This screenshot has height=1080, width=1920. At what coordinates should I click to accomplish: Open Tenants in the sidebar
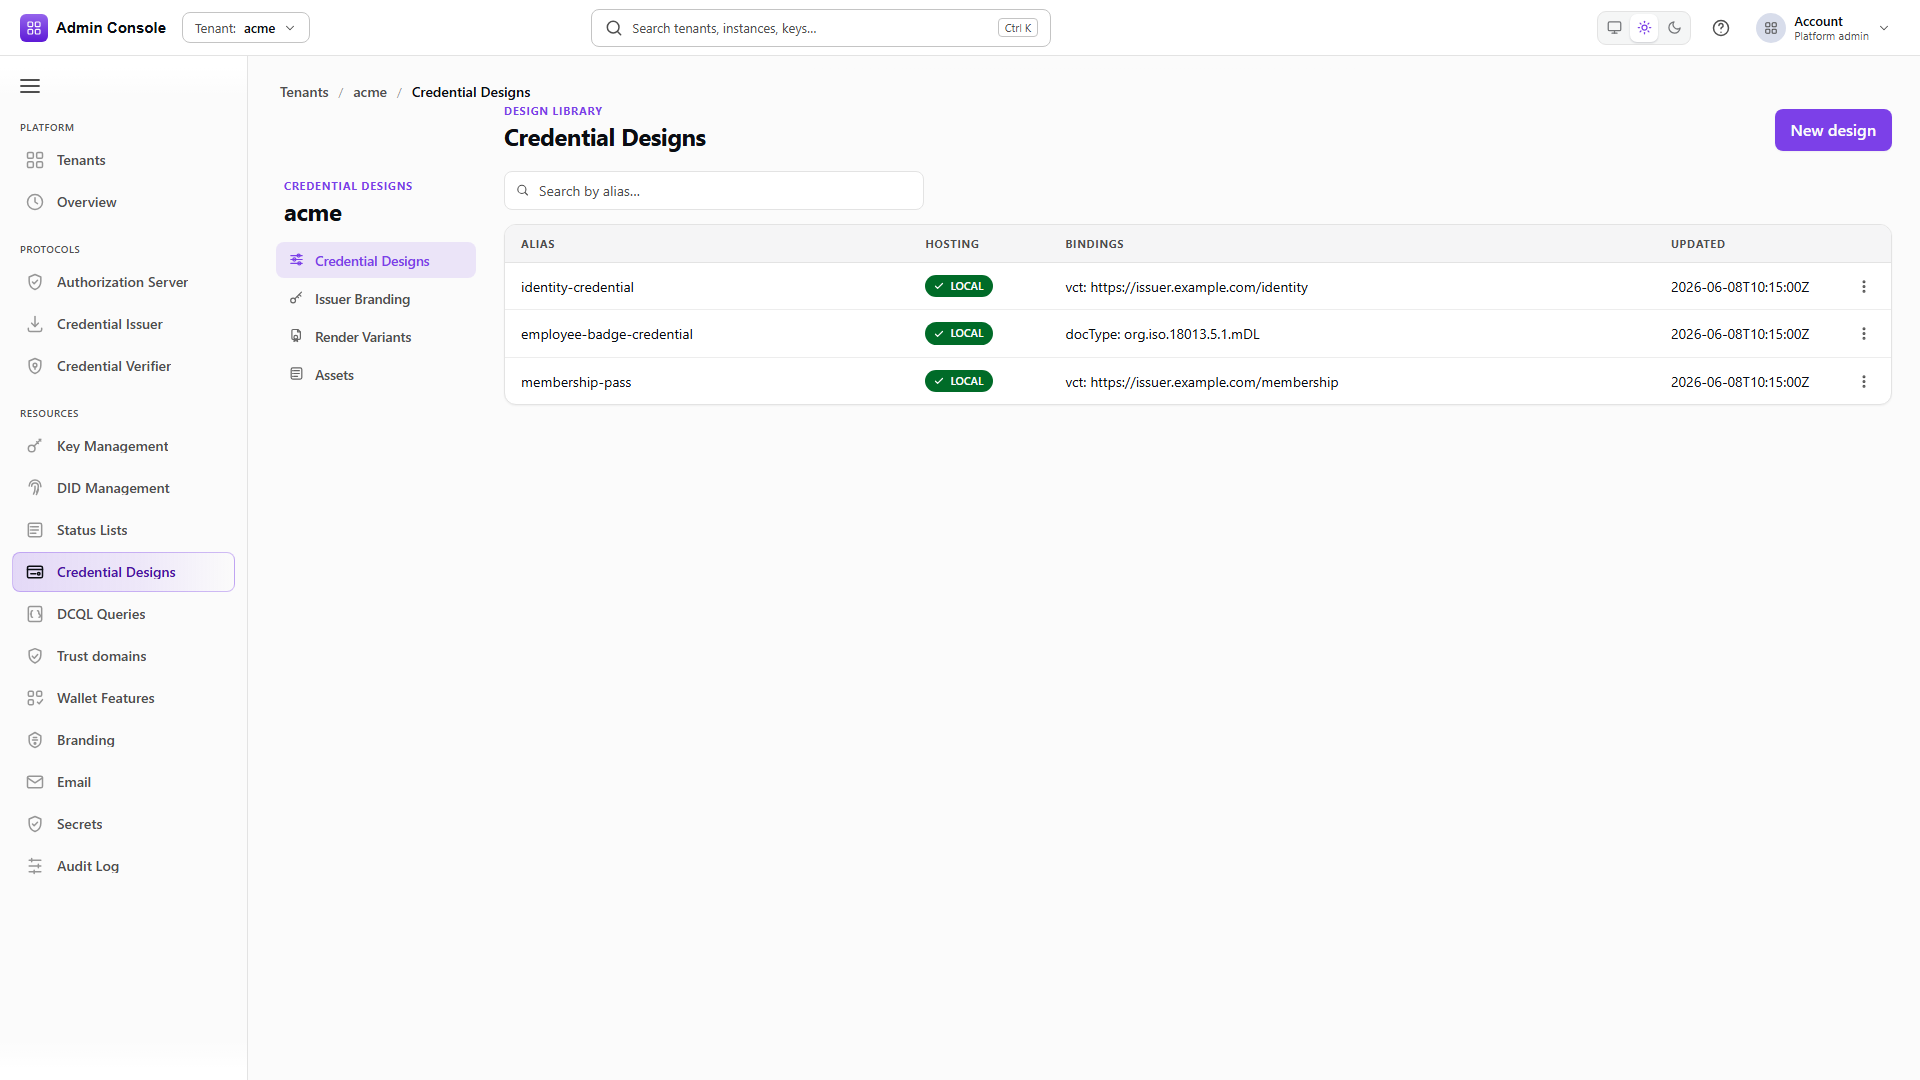click(123, 160)
